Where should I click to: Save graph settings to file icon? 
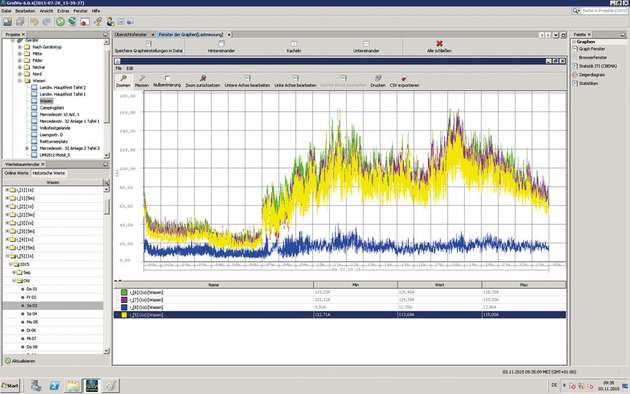click(x=148, y=43)
